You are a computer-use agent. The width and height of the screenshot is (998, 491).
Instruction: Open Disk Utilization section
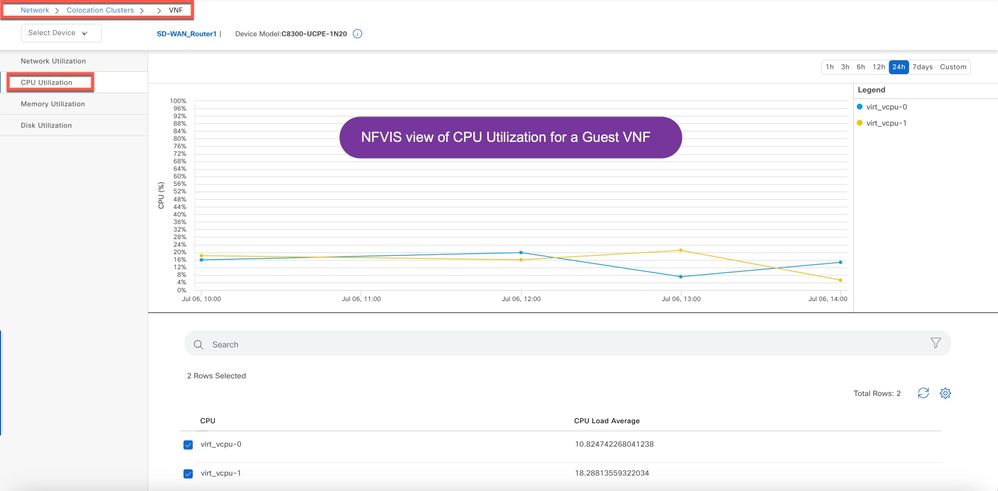pyautogui.click(x=74, y=125)
